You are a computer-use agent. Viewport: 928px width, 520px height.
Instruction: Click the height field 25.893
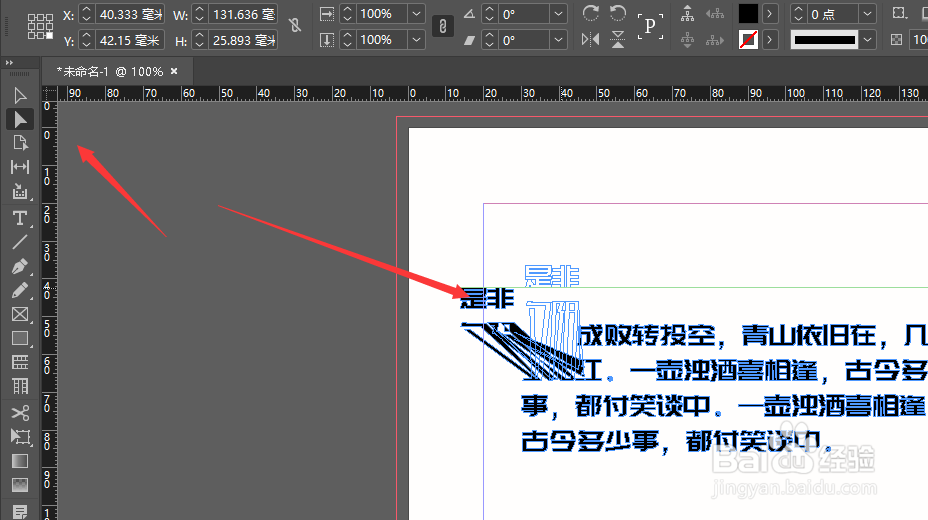243,40
